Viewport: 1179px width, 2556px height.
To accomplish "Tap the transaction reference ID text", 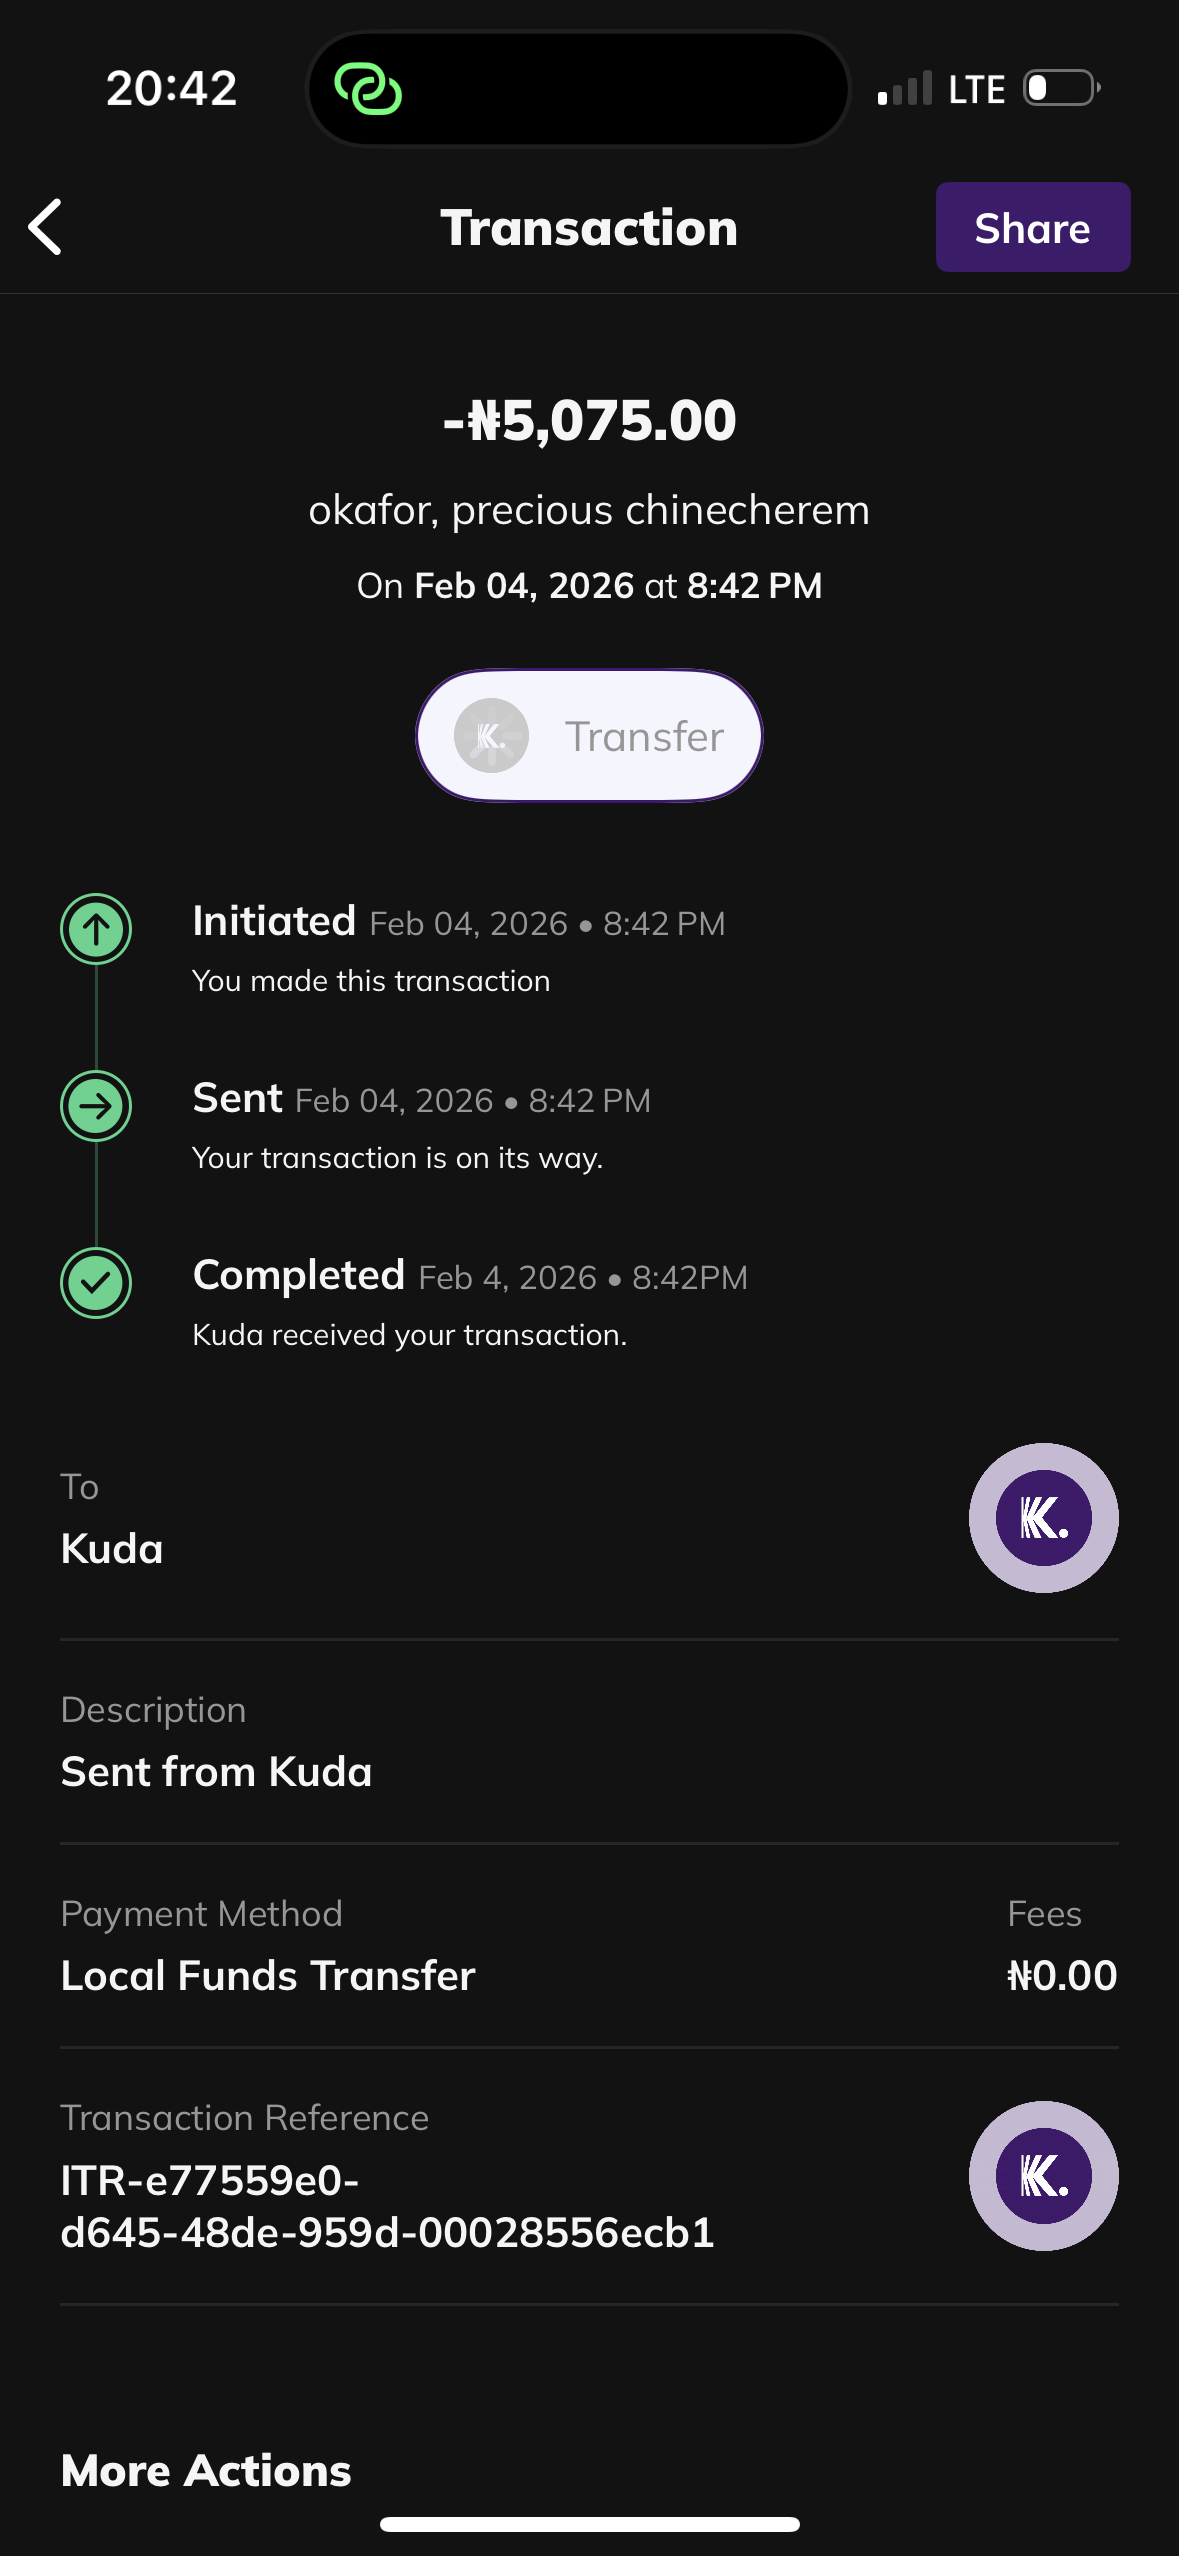I will point(387,2206).
